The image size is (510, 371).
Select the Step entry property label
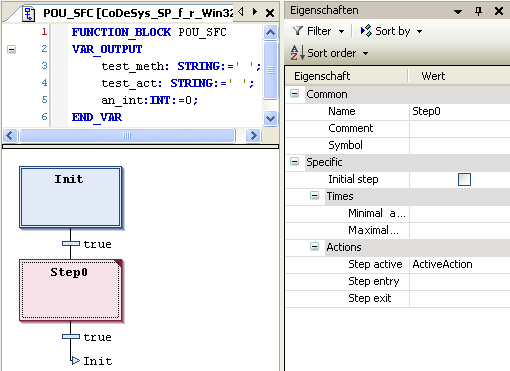coord(374,281)
